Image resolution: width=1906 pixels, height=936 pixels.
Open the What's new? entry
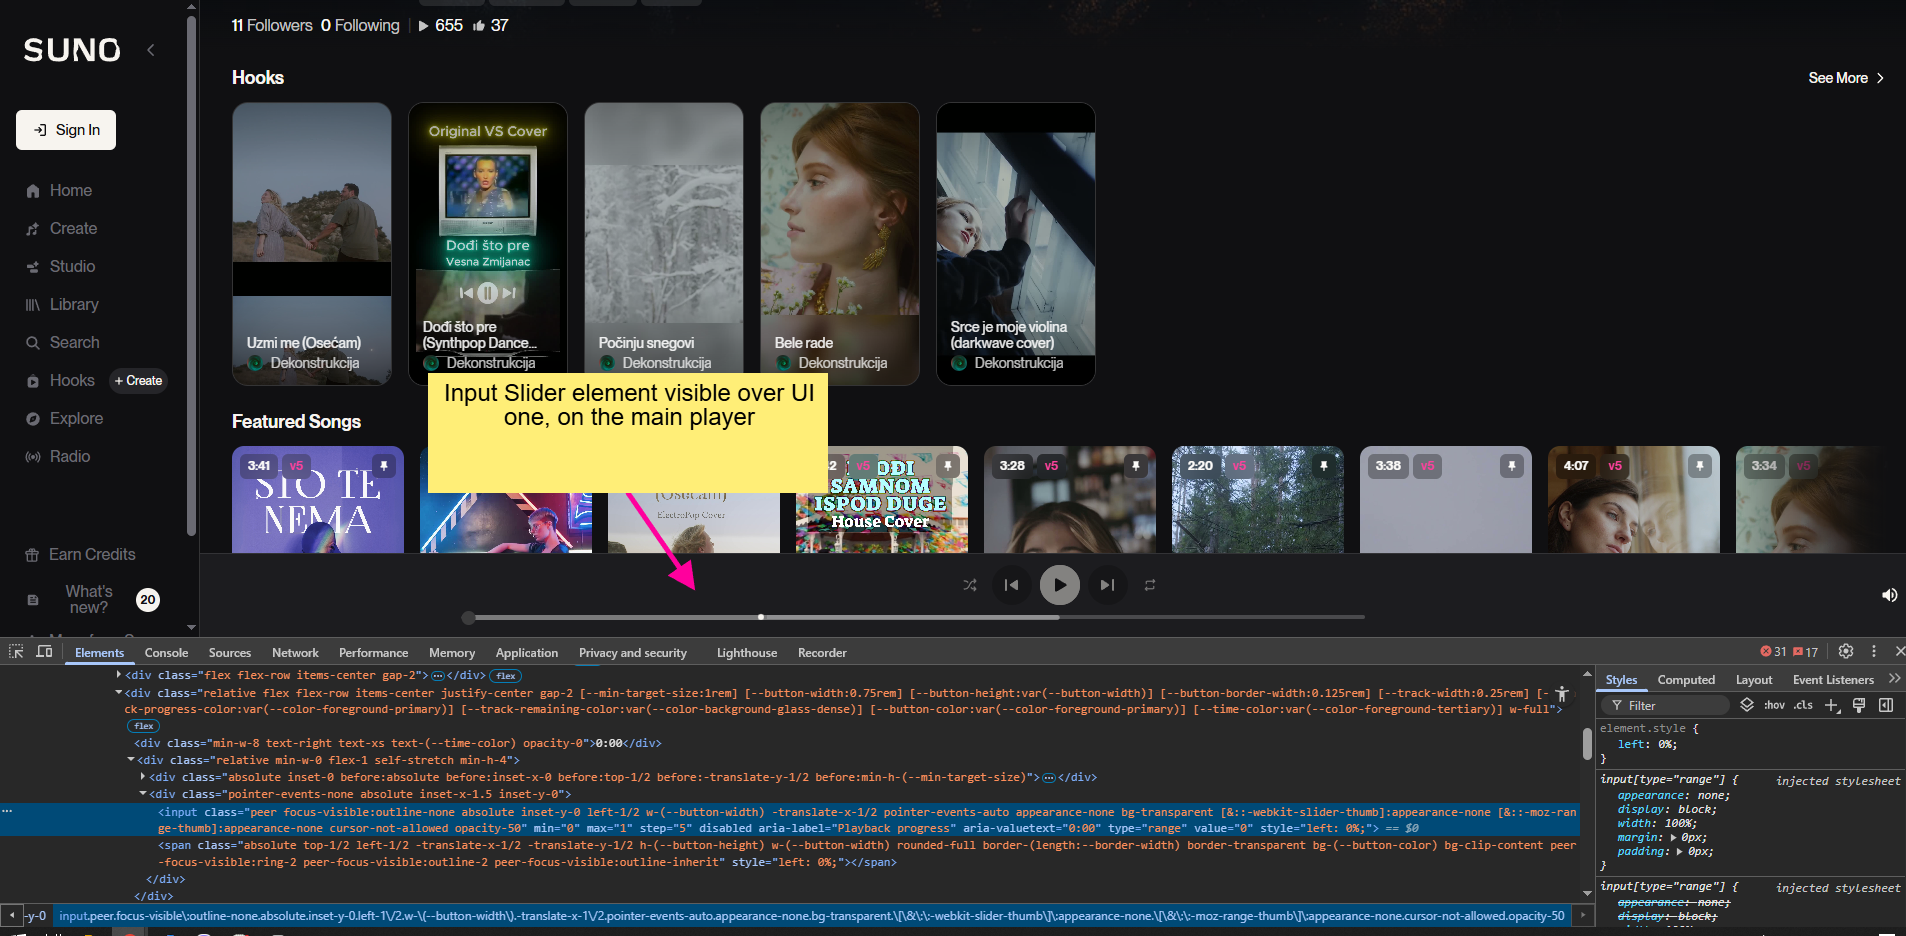coord(89,600)
